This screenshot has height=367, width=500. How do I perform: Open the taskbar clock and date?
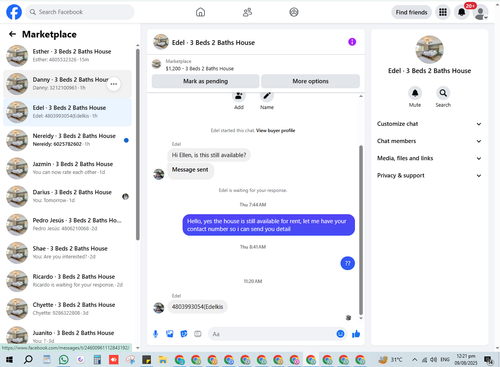pos(466,360)
